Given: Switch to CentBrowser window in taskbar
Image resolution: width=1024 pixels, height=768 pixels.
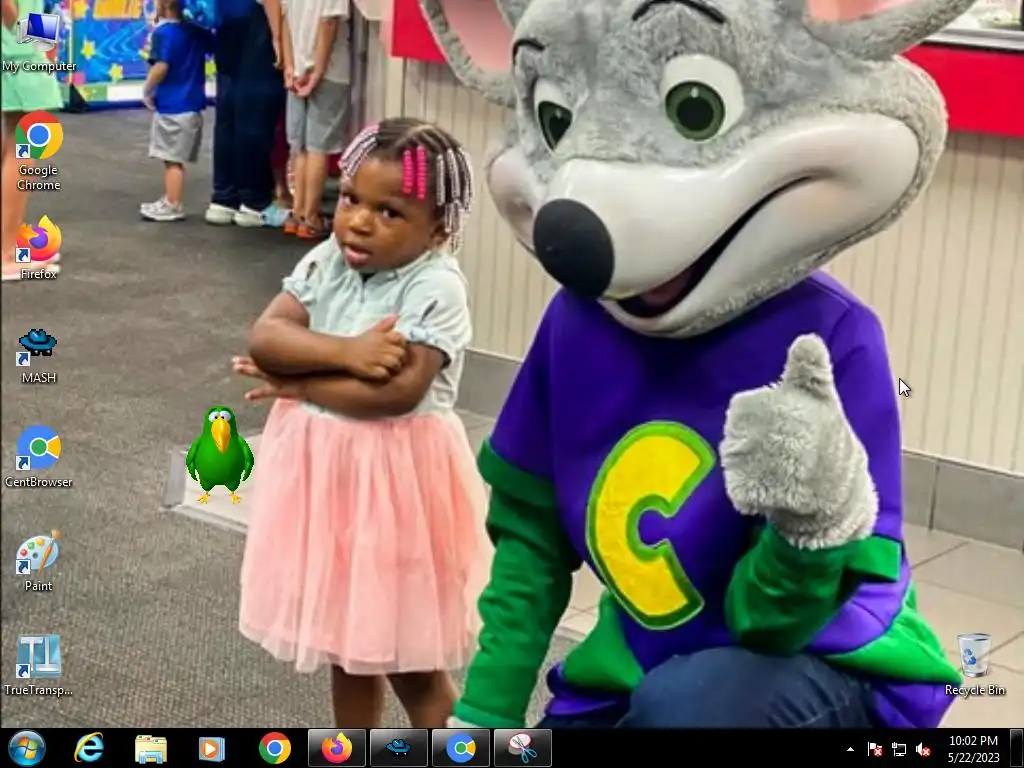Looking at the screenshot, I should [461, 748].
